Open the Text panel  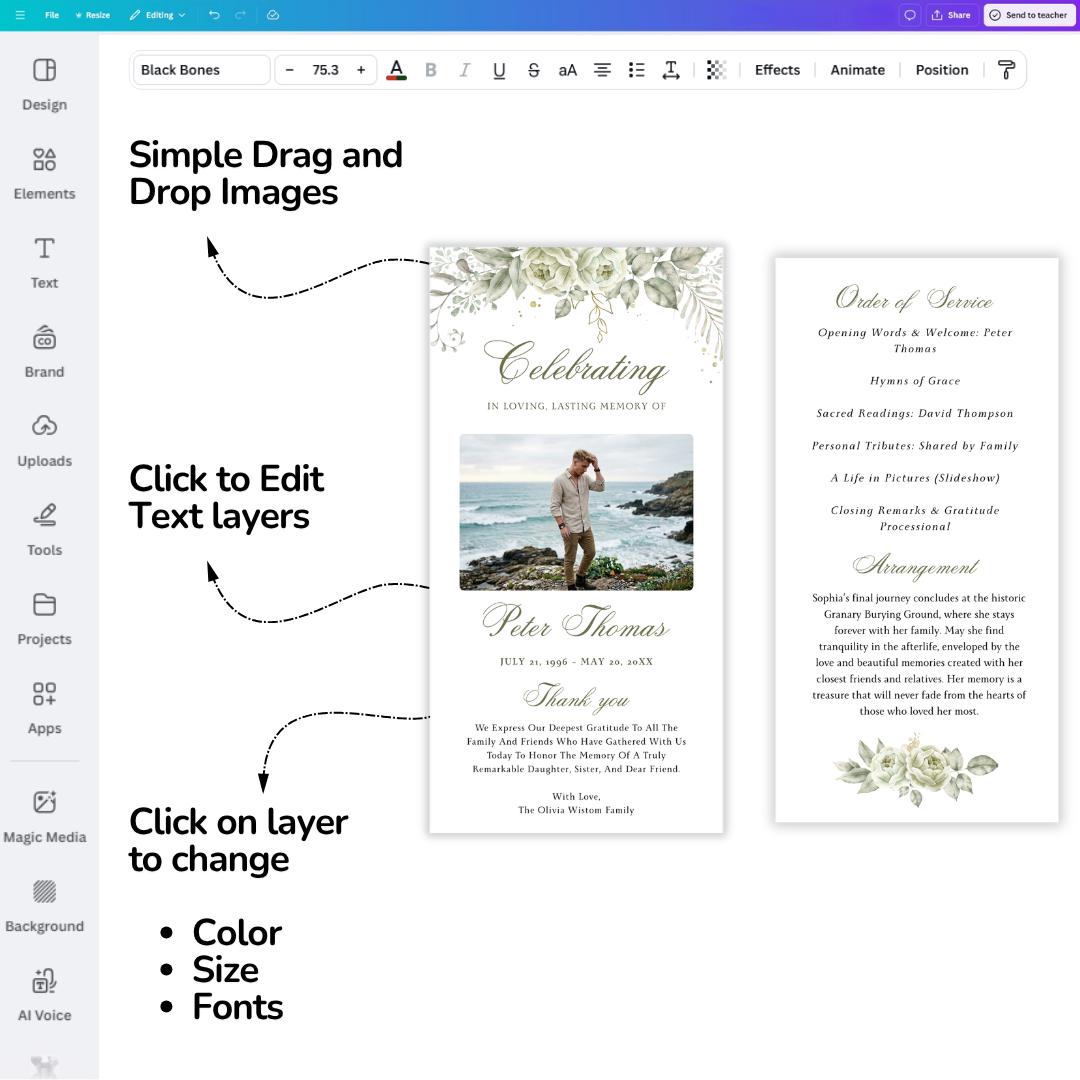click(x=44, y=262)
